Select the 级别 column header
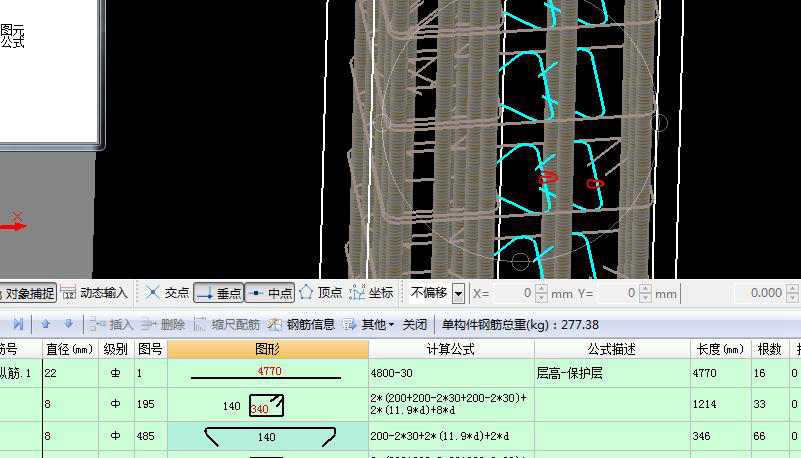The height and width of the screenshot is (458, 801). tap(116, 349)
